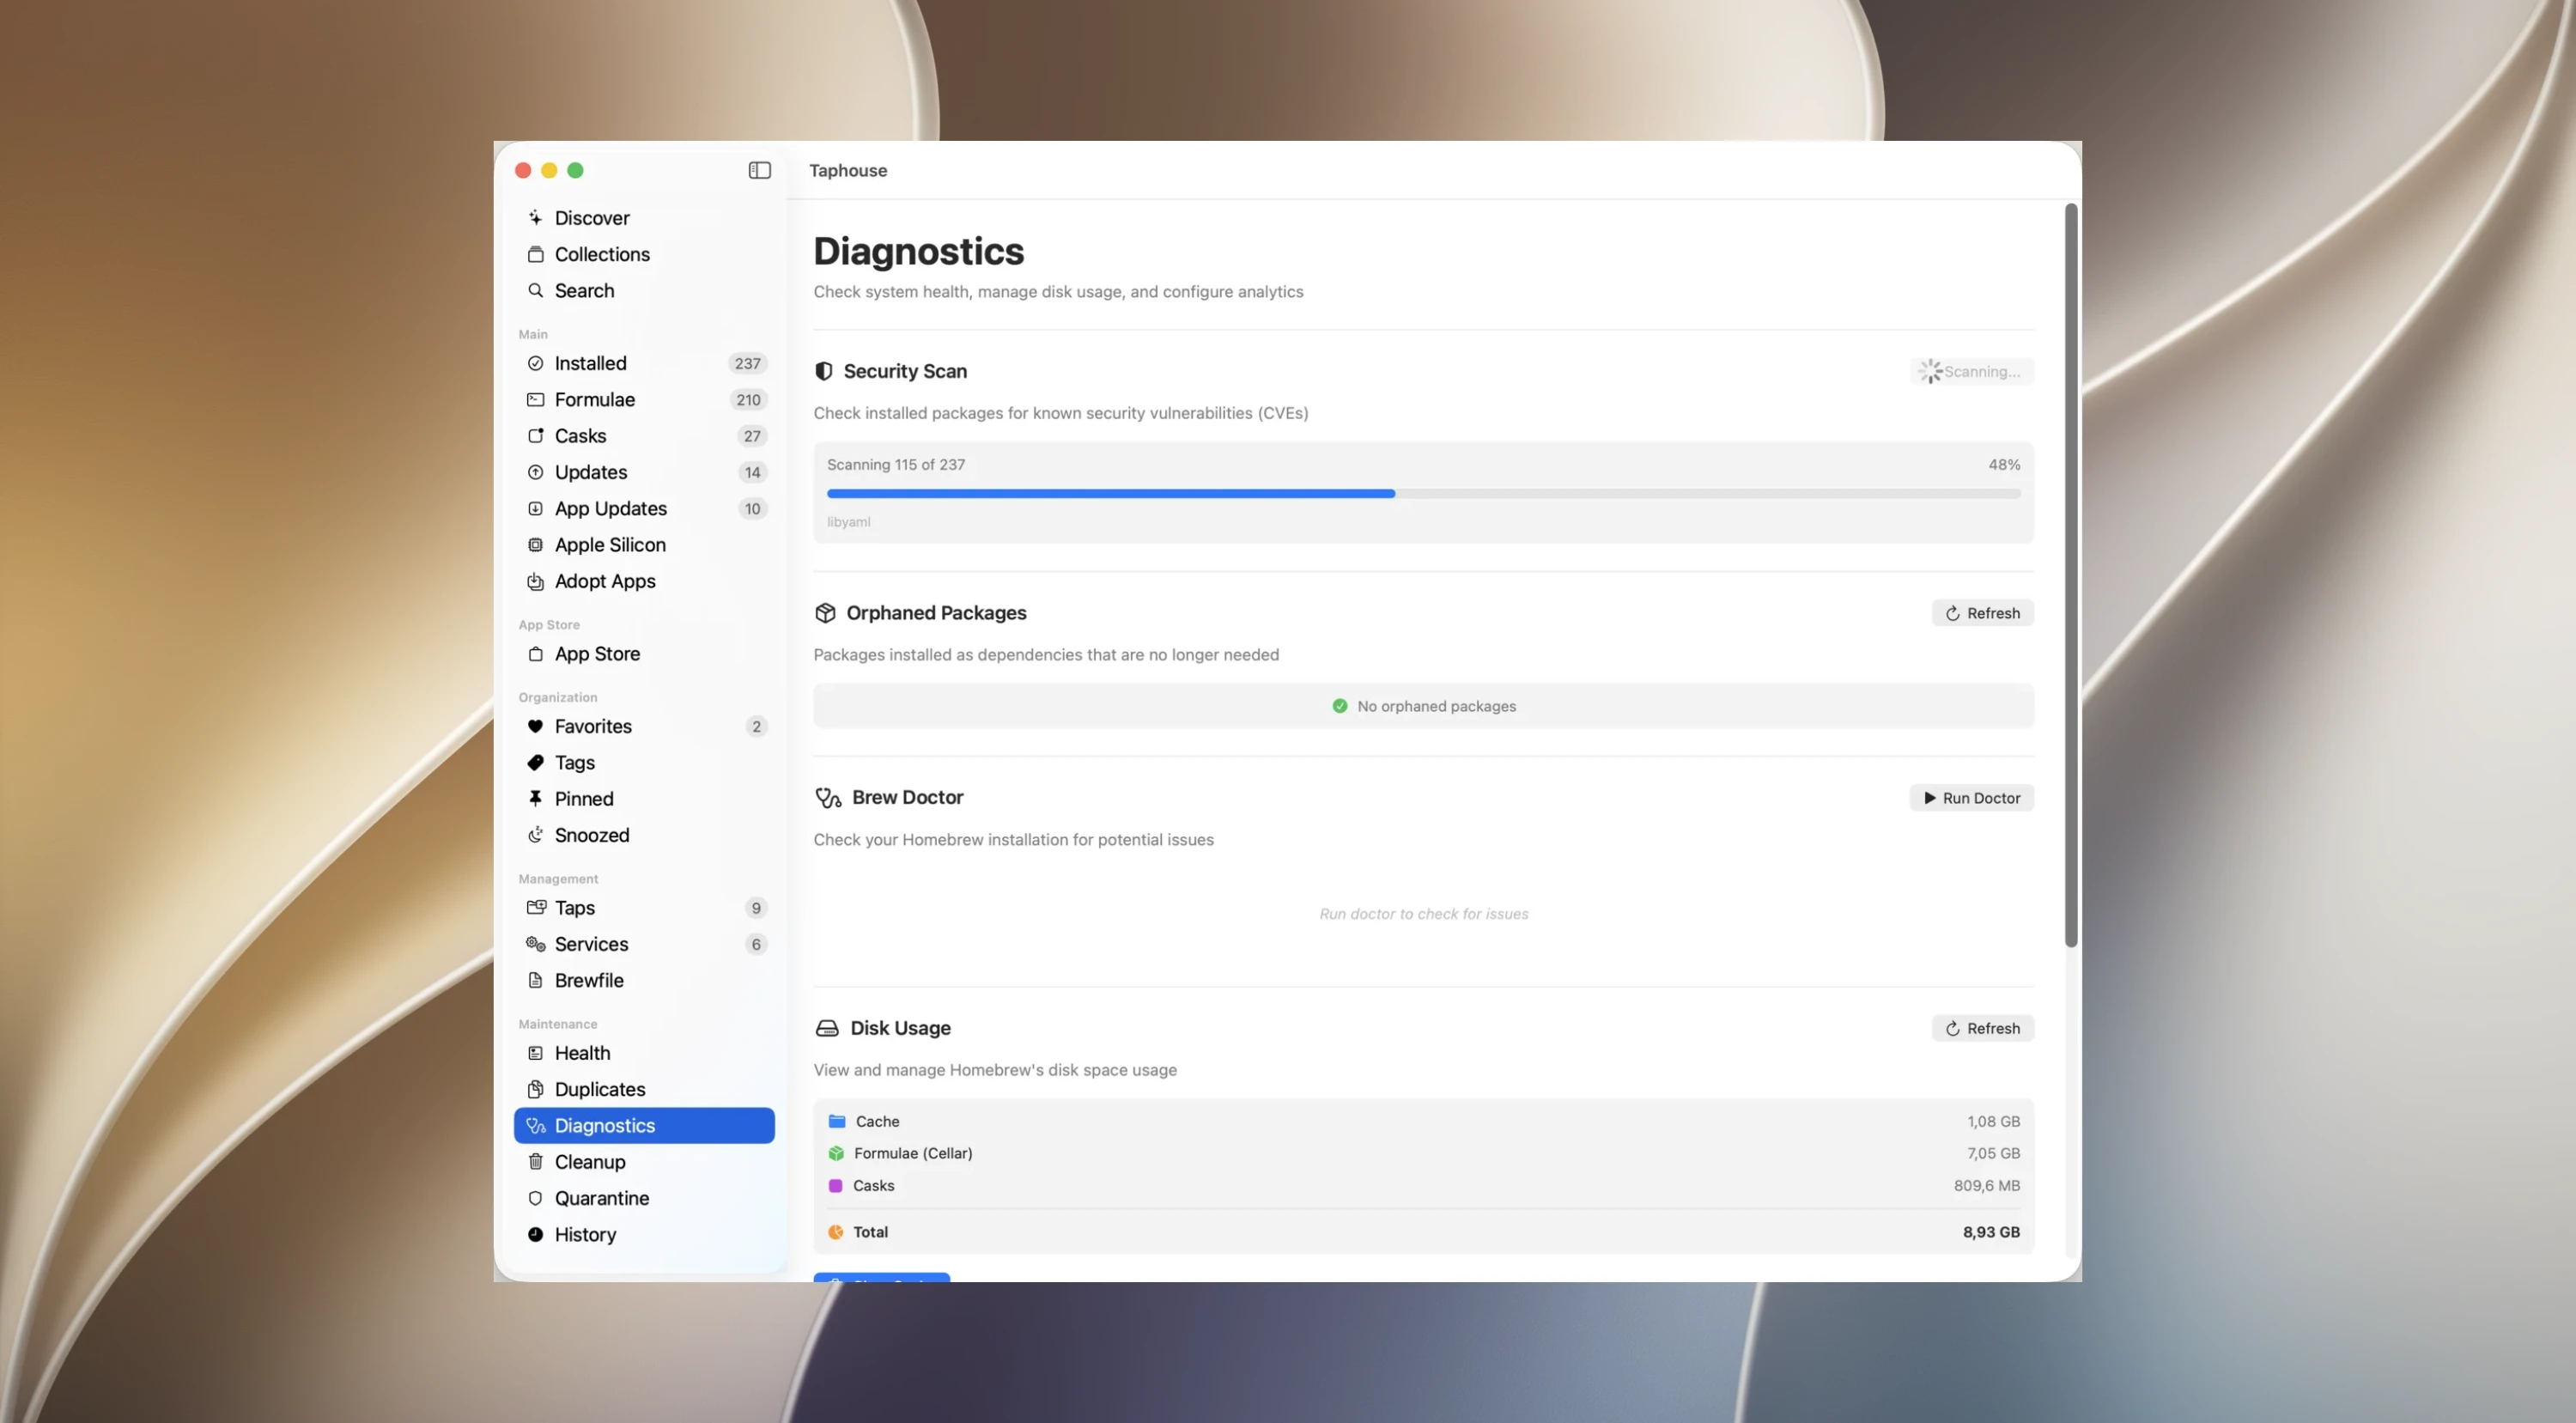This screenshot has height=1423, width=2576.
Task: Open the Snoozed moon icon
Action: (535, 834)
